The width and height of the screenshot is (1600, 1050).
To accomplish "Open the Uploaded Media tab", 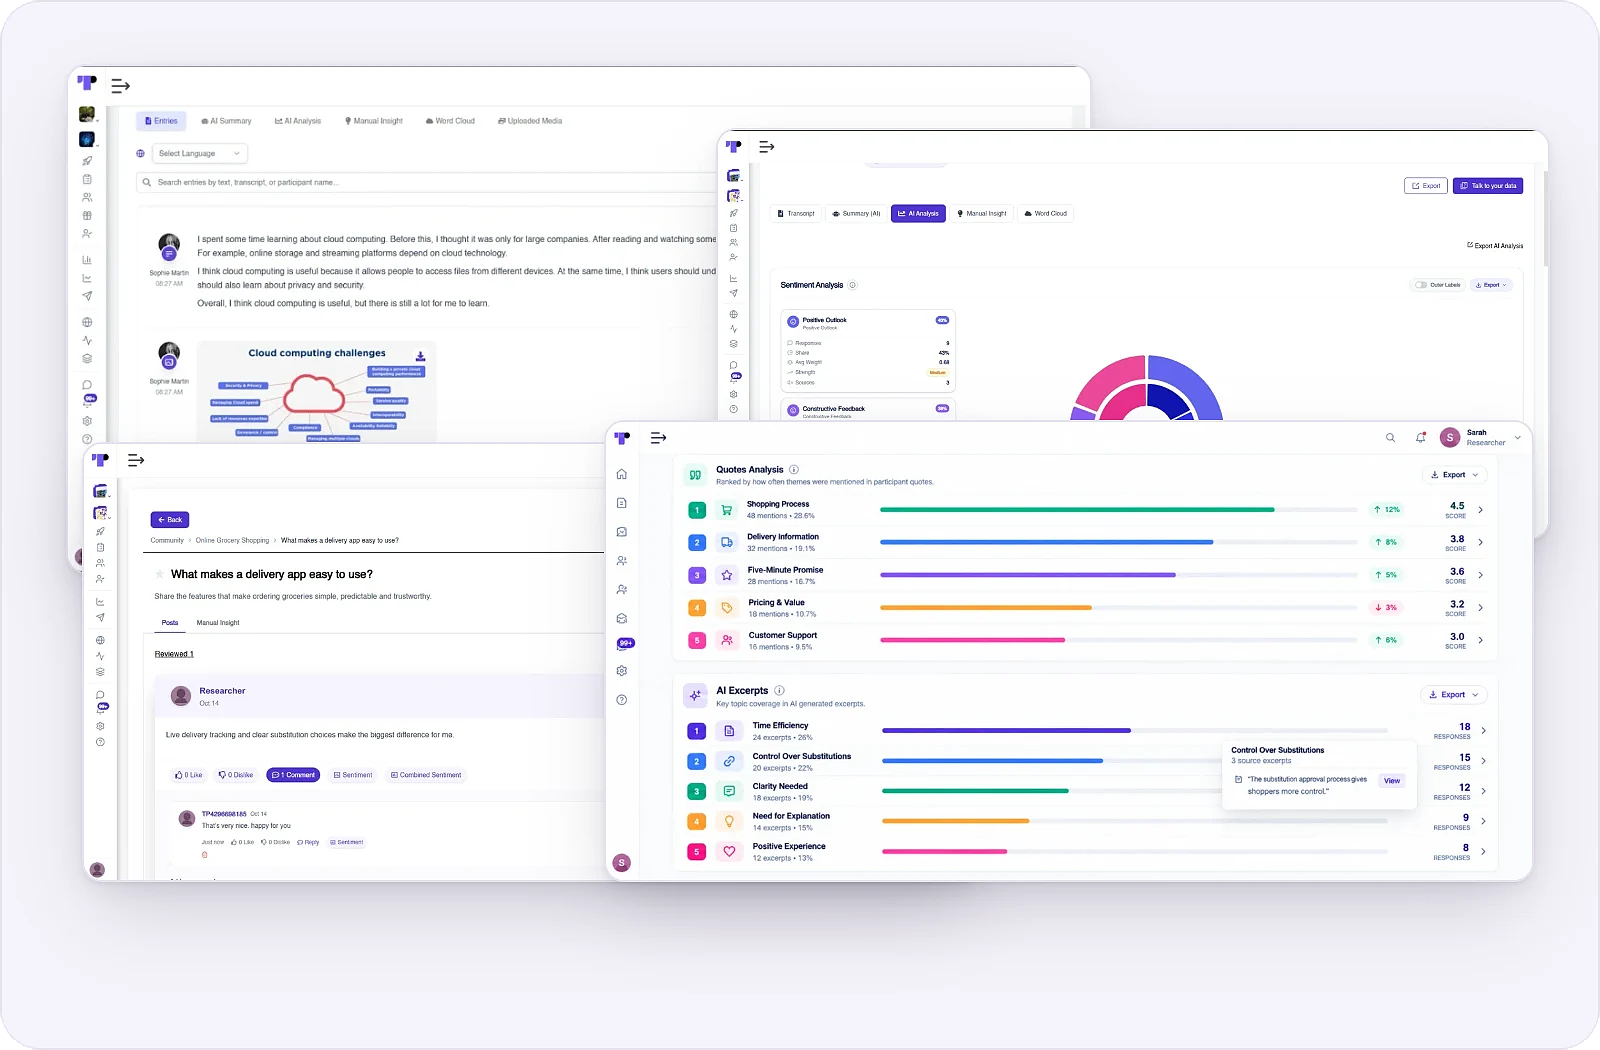I will click(530, 121).
